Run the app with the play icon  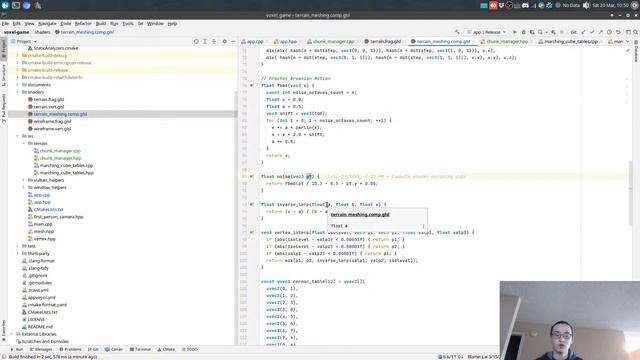[515, 32]
